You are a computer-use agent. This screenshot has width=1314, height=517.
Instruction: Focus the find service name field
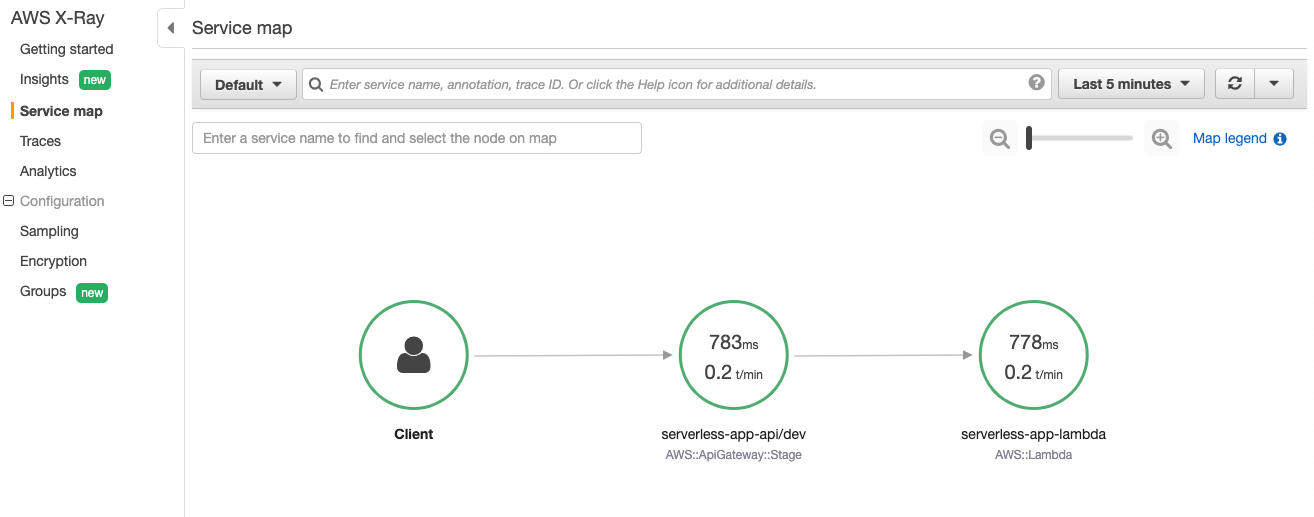pyautogui.click(x=417, y=138)
